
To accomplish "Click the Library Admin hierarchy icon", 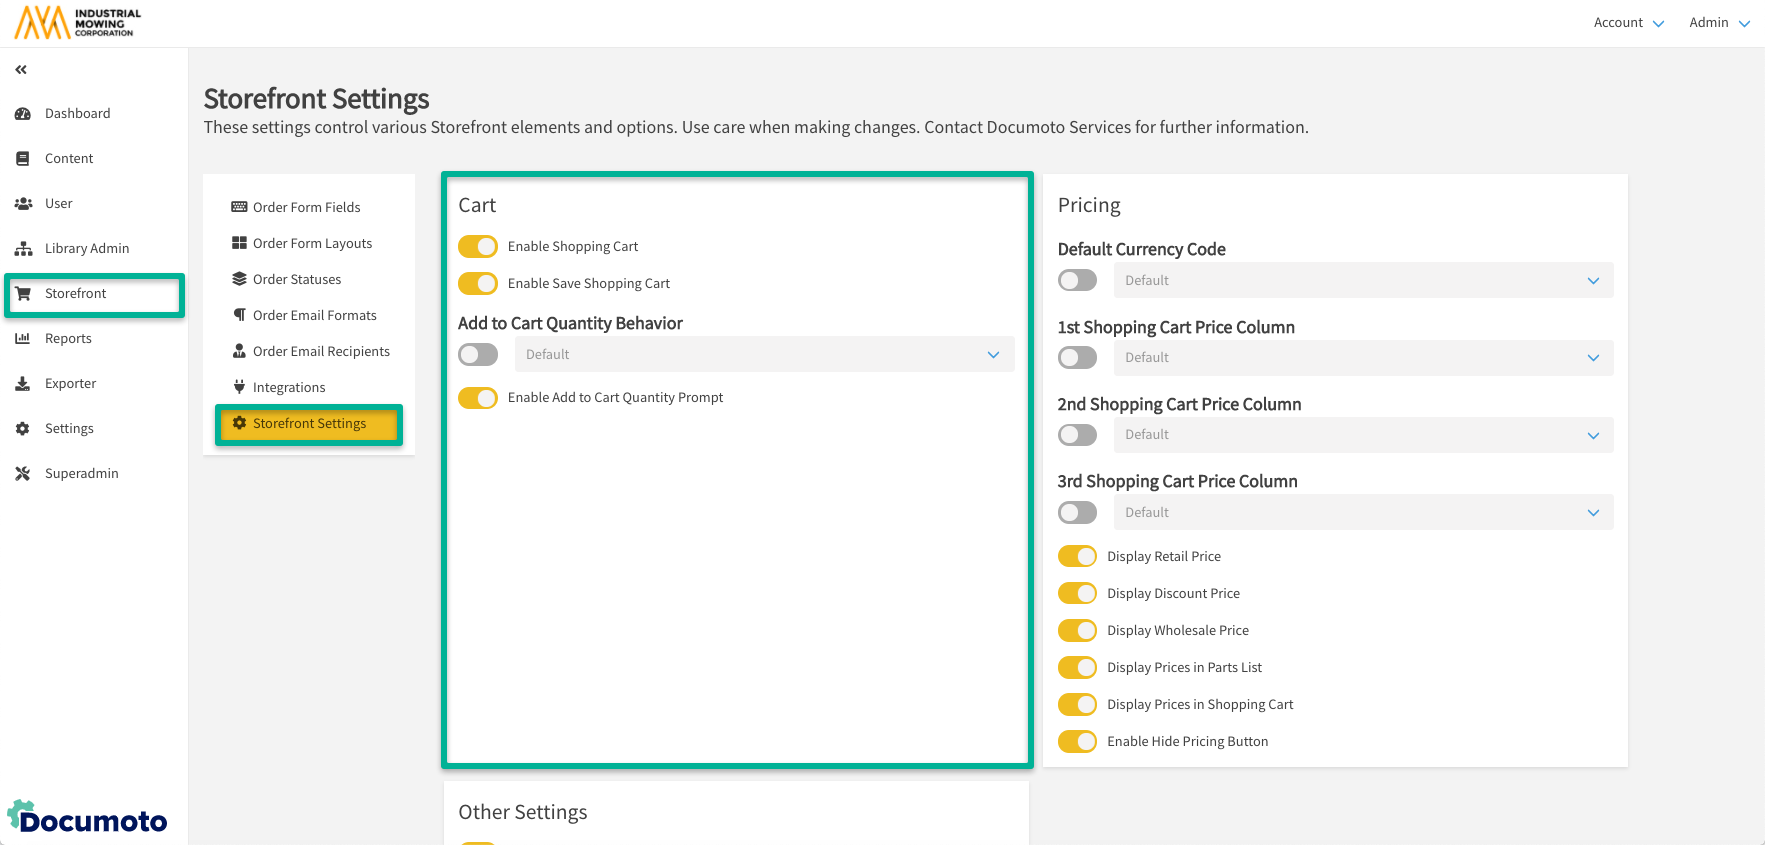I will (23, 249).
